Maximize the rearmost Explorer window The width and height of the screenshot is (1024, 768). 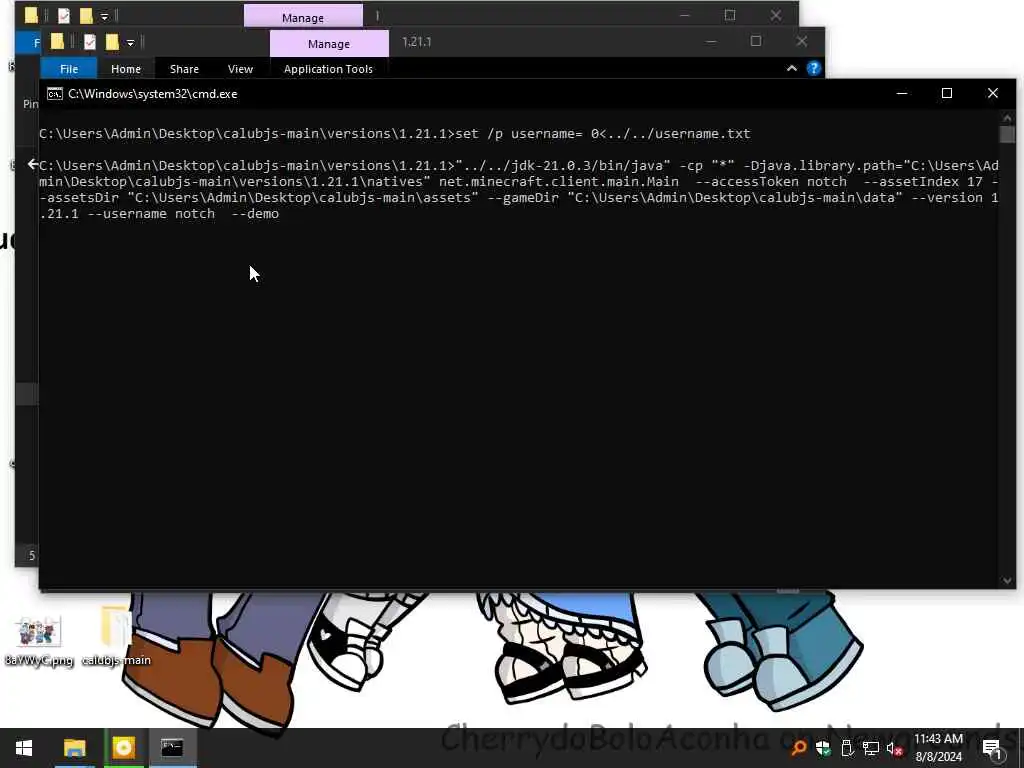coord(730,15)
